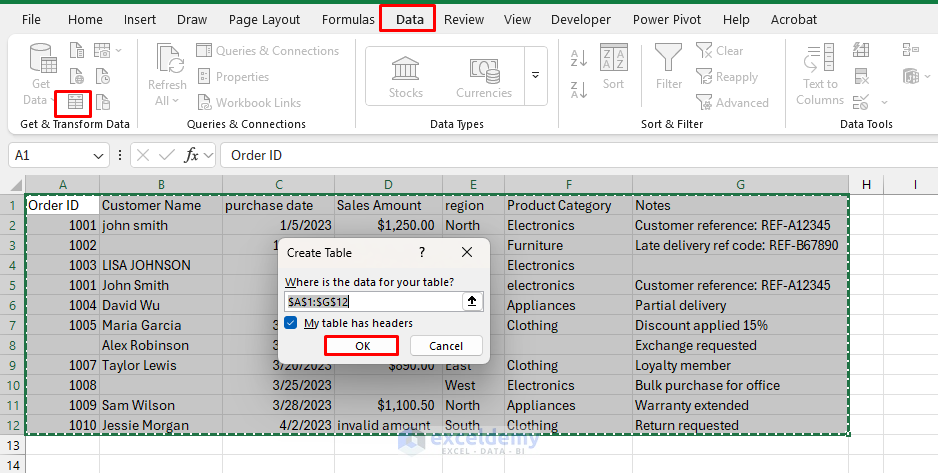Image resolution: width=938 pixels, height=473 pixels.
Task: Click cell with Bulk purchase for office
Action: click(740, 385)
